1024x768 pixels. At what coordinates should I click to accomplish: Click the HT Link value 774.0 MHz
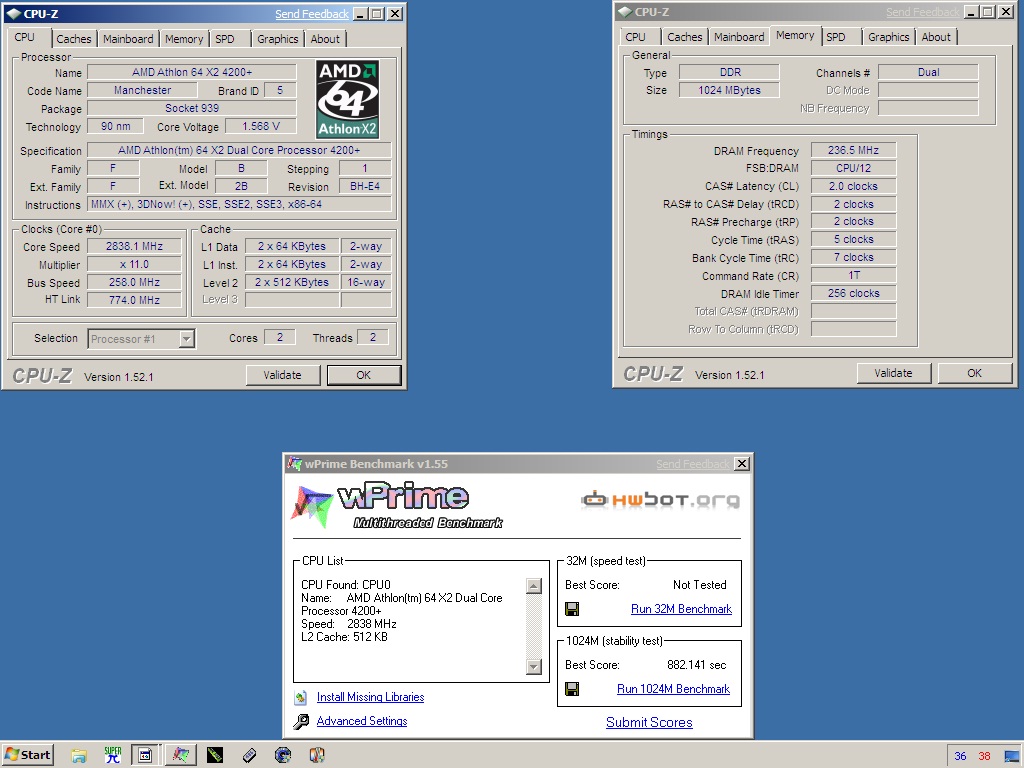(x=135, y=300)
